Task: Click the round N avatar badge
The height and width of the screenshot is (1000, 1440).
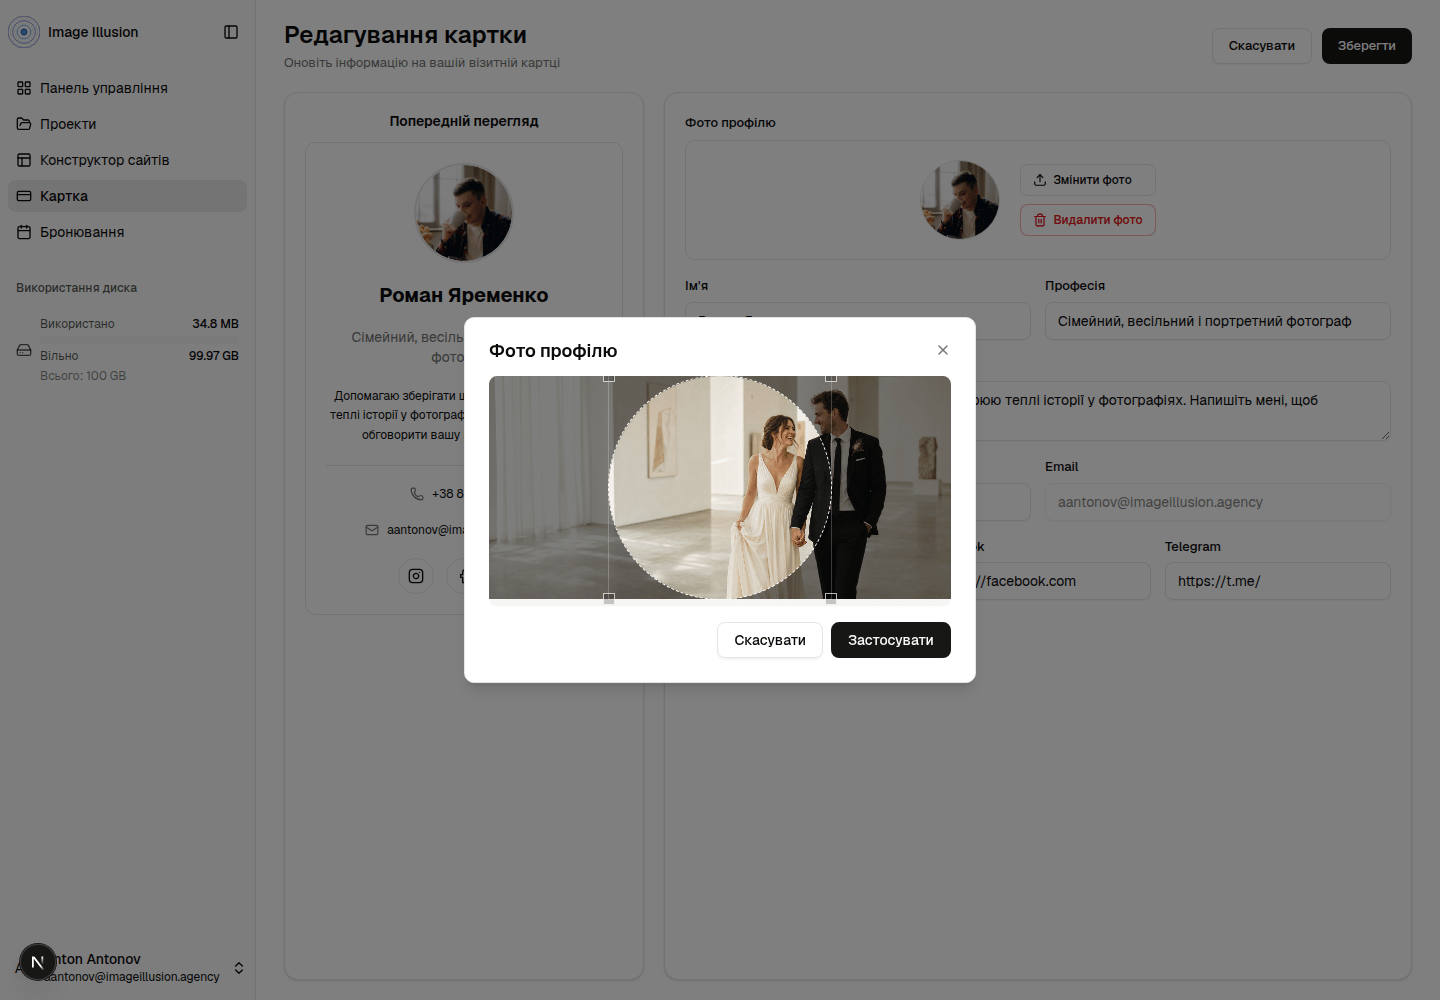Action: (x=38, y=962)
